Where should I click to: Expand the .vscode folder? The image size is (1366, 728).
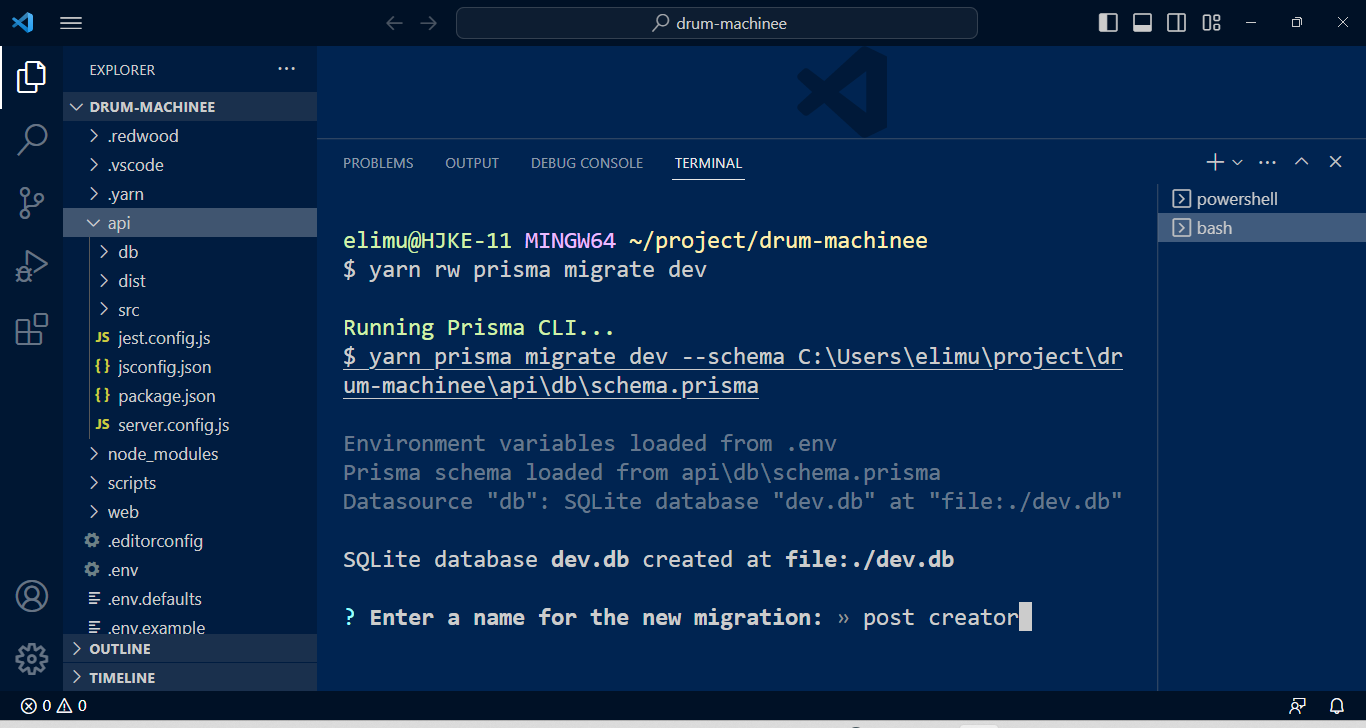pos(190,165)
